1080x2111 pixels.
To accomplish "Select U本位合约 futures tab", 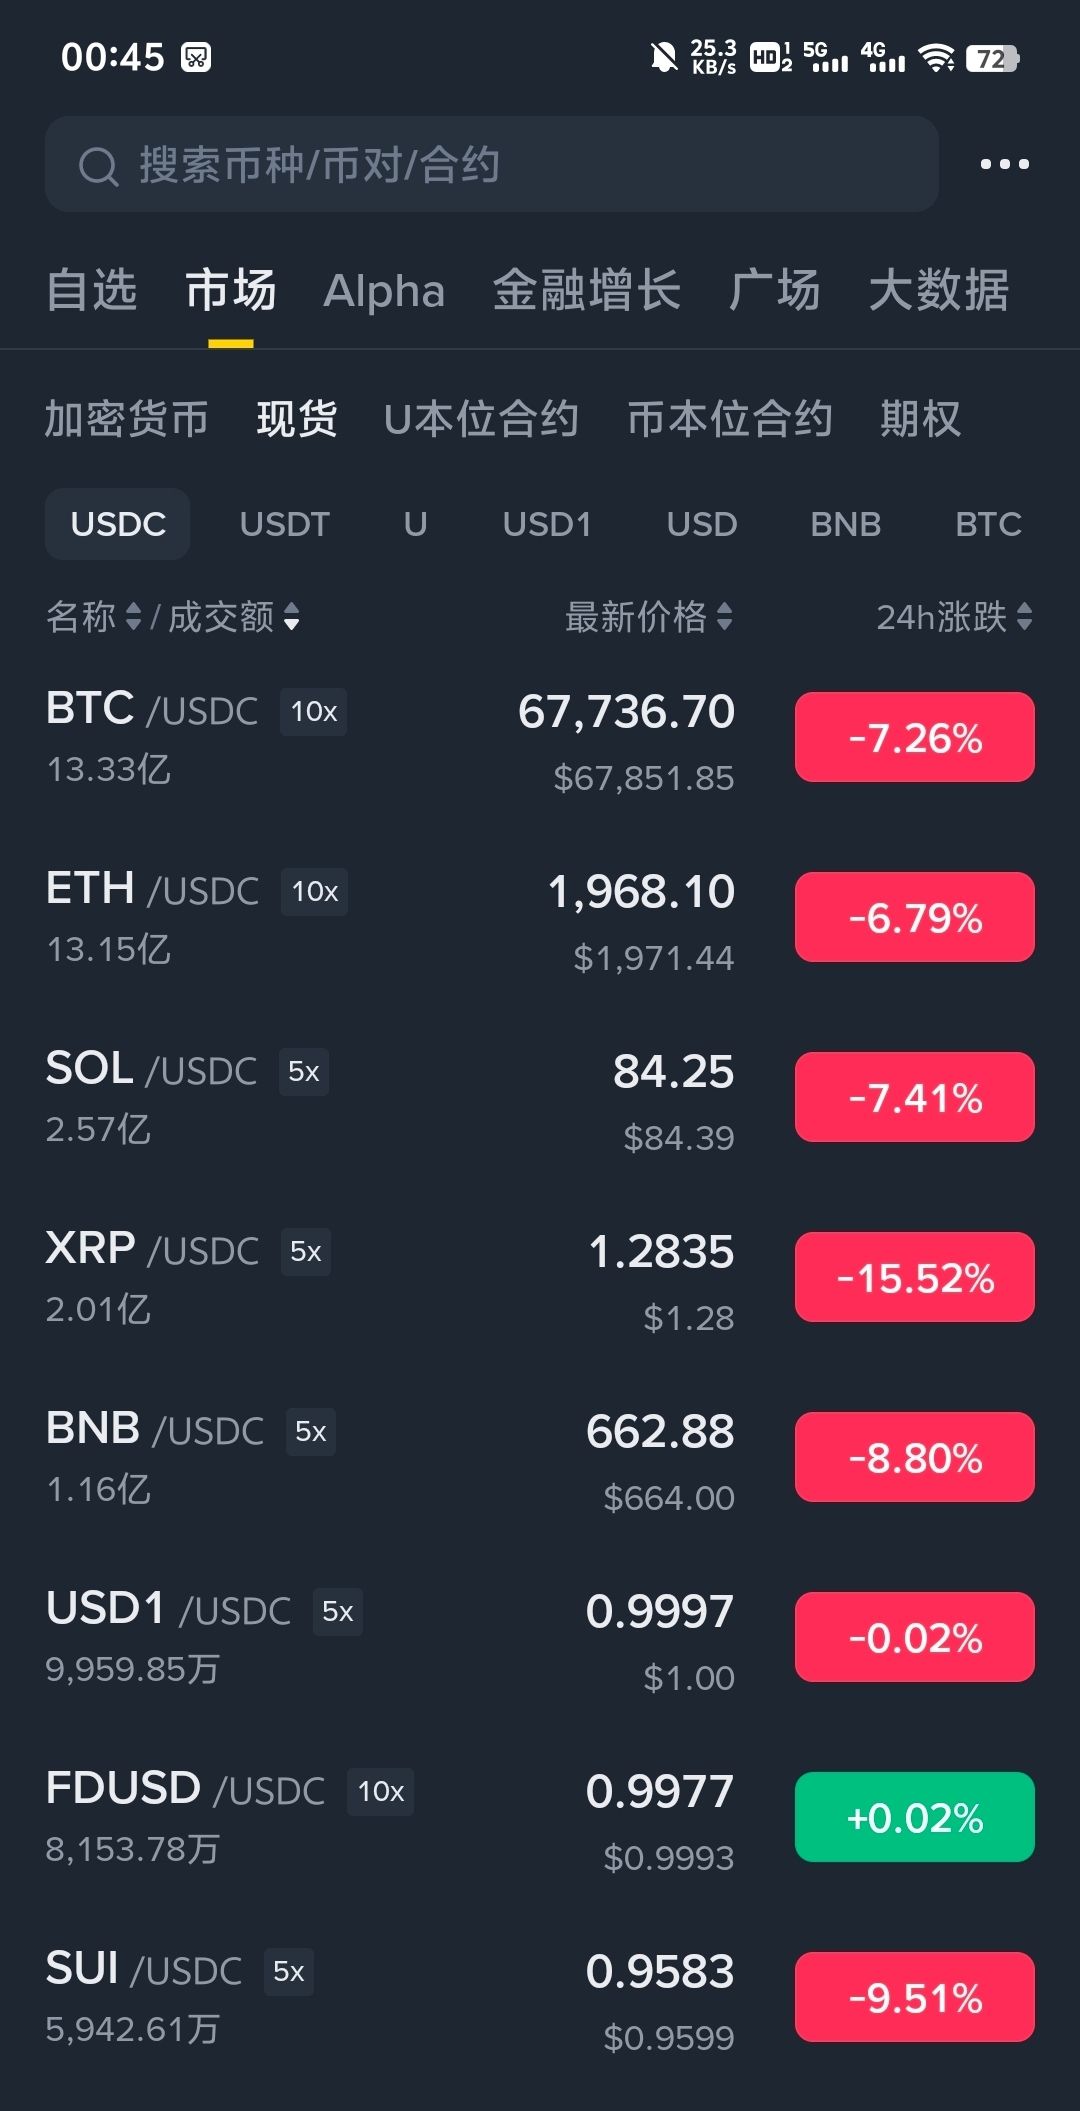I will (481, 419).
